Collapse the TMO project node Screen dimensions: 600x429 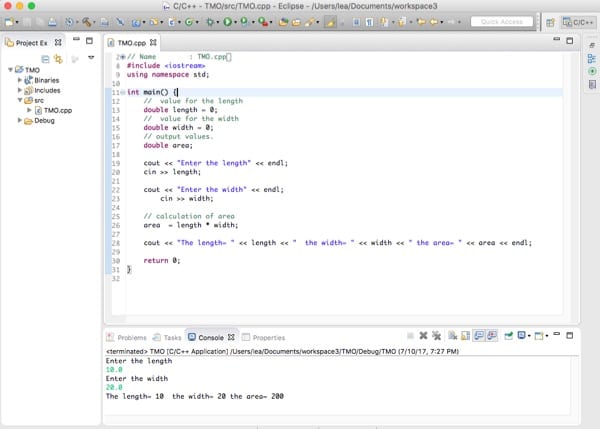coord(10,70)
